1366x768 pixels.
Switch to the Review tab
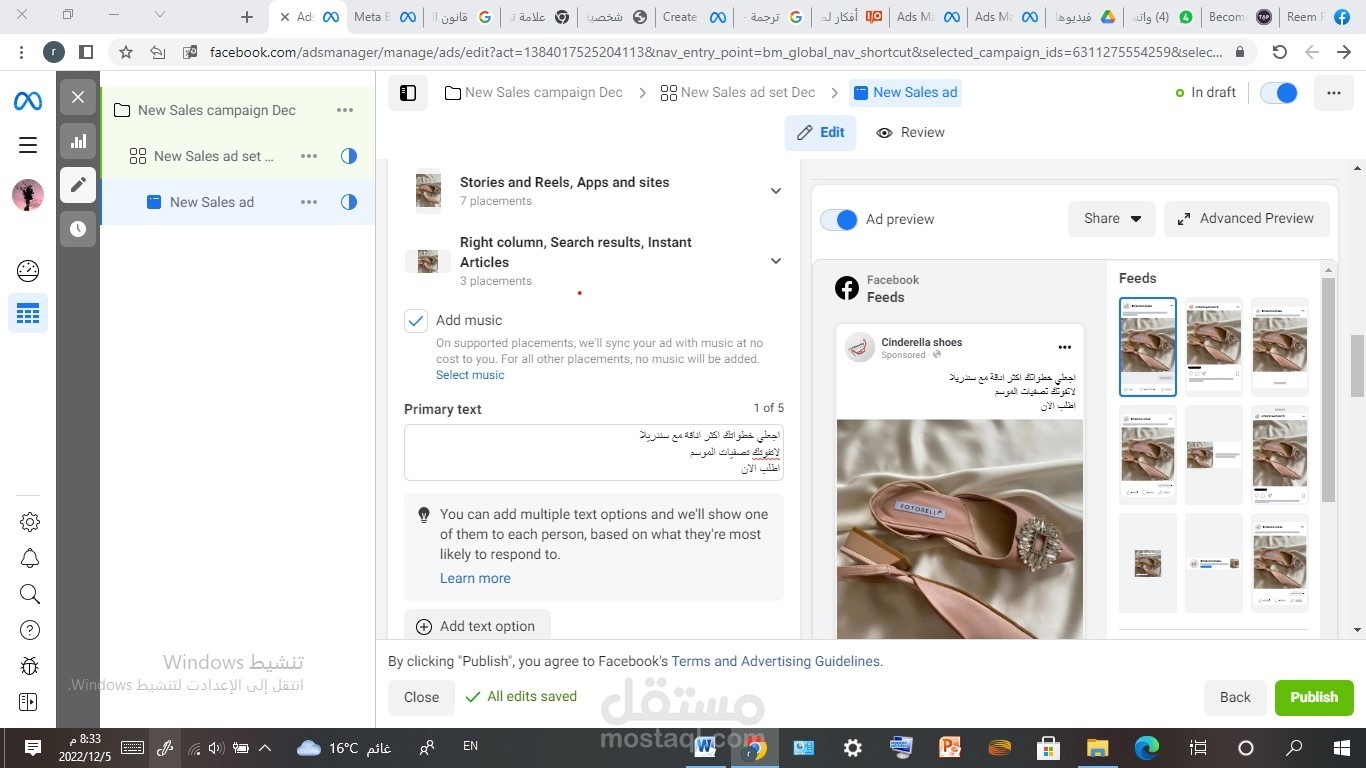(x=910, y=132)
